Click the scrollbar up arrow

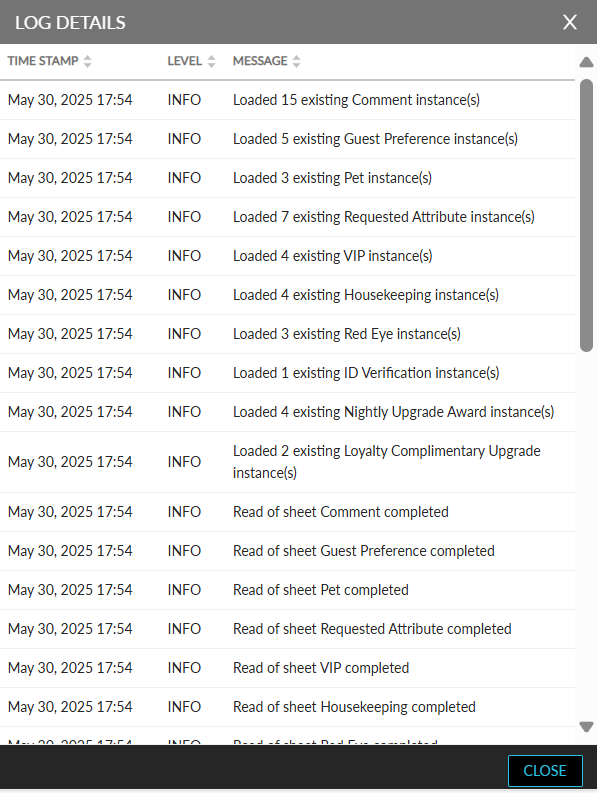586,62
